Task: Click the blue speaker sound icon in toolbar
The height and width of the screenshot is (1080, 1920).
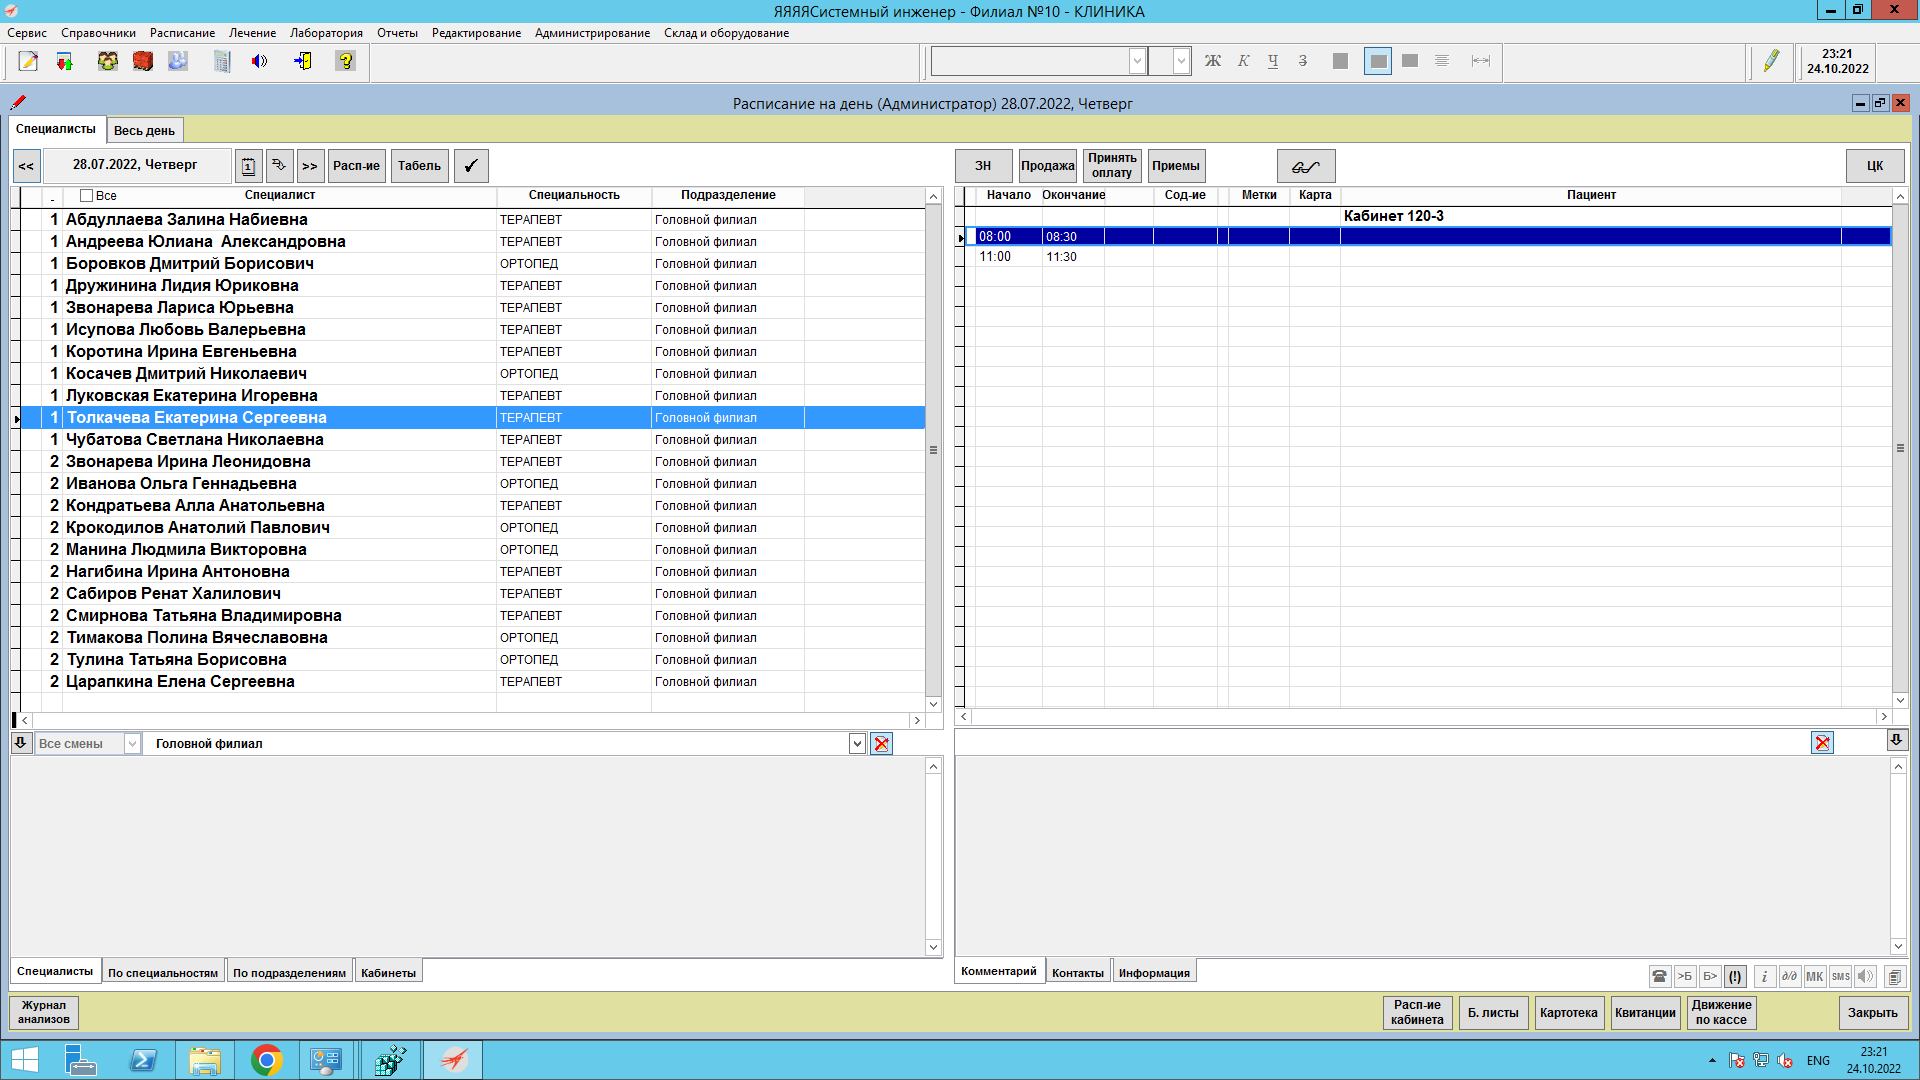Action: click(260, 62)
